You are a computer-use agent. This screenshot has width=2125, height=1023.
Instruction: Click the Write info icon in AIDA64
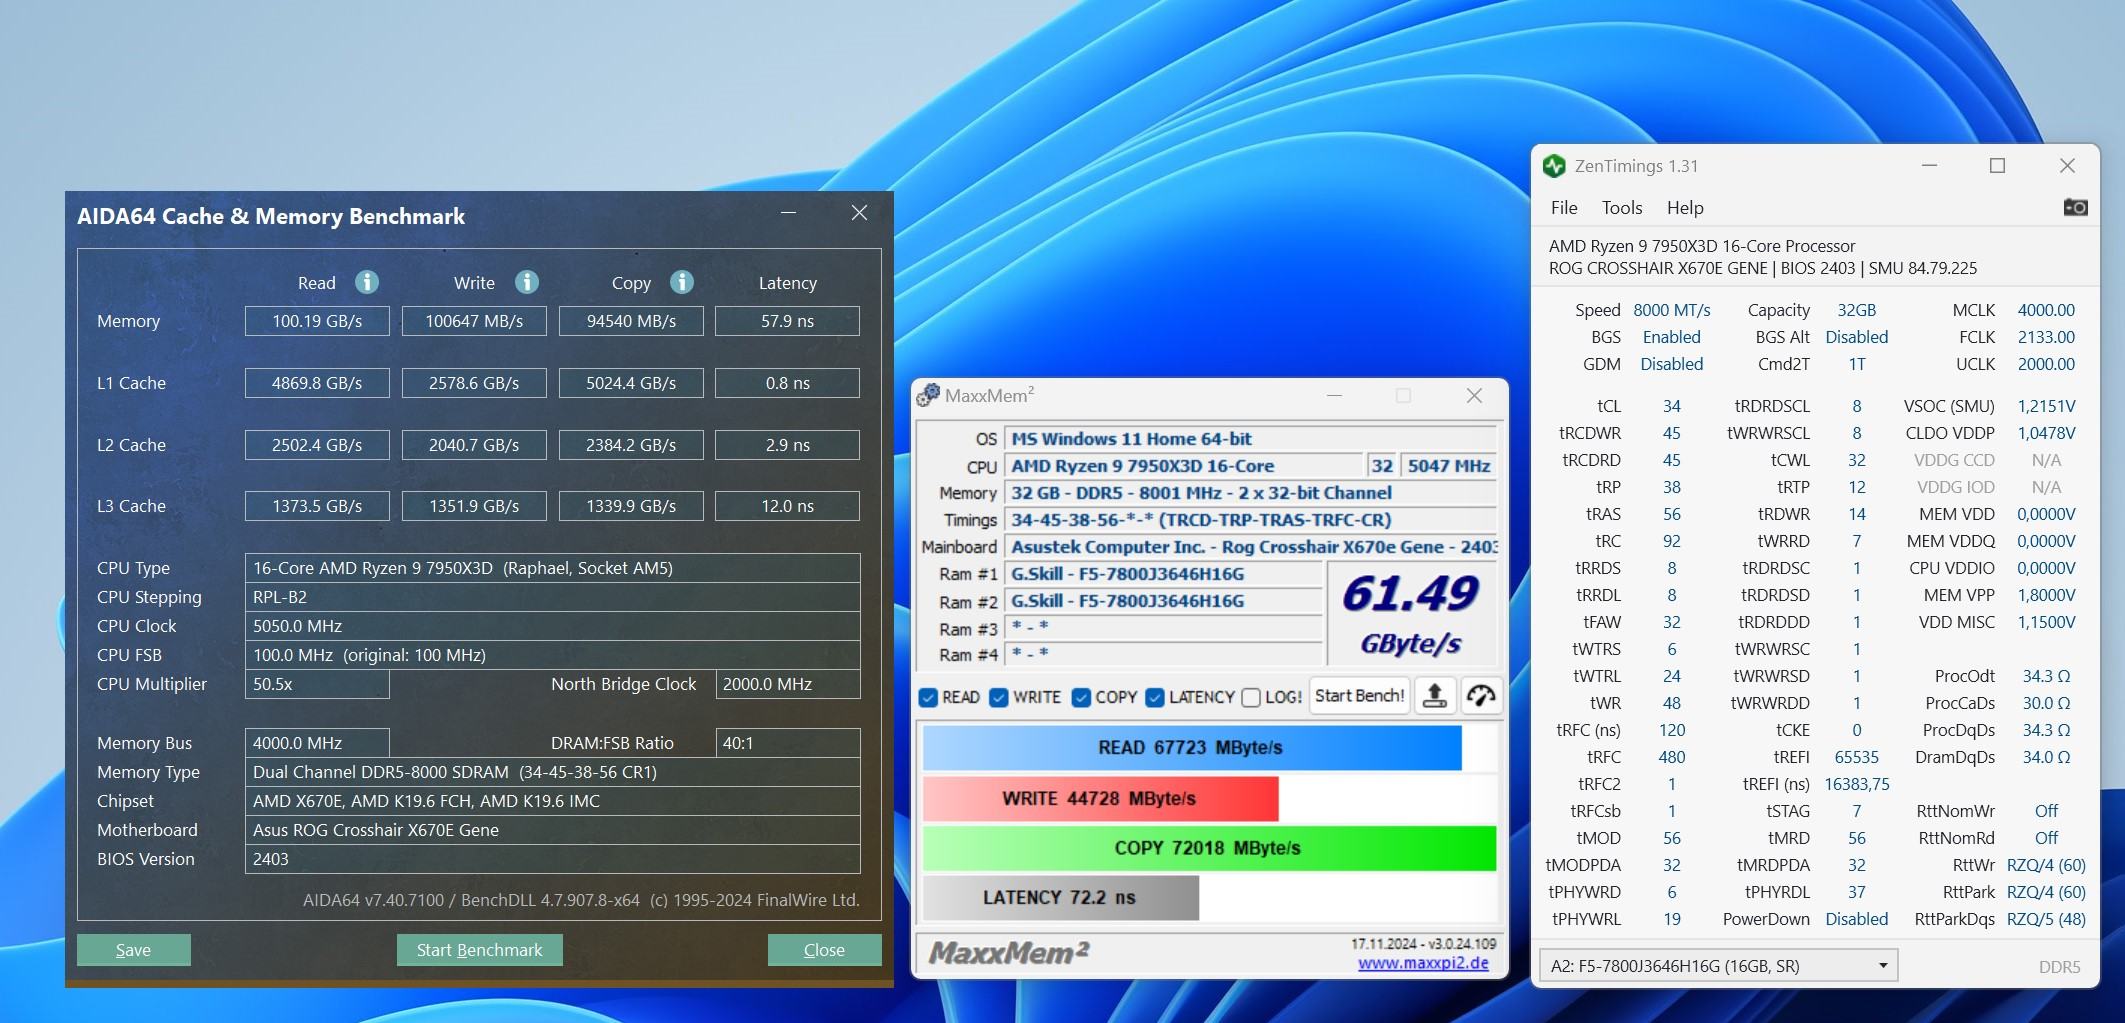527,282
